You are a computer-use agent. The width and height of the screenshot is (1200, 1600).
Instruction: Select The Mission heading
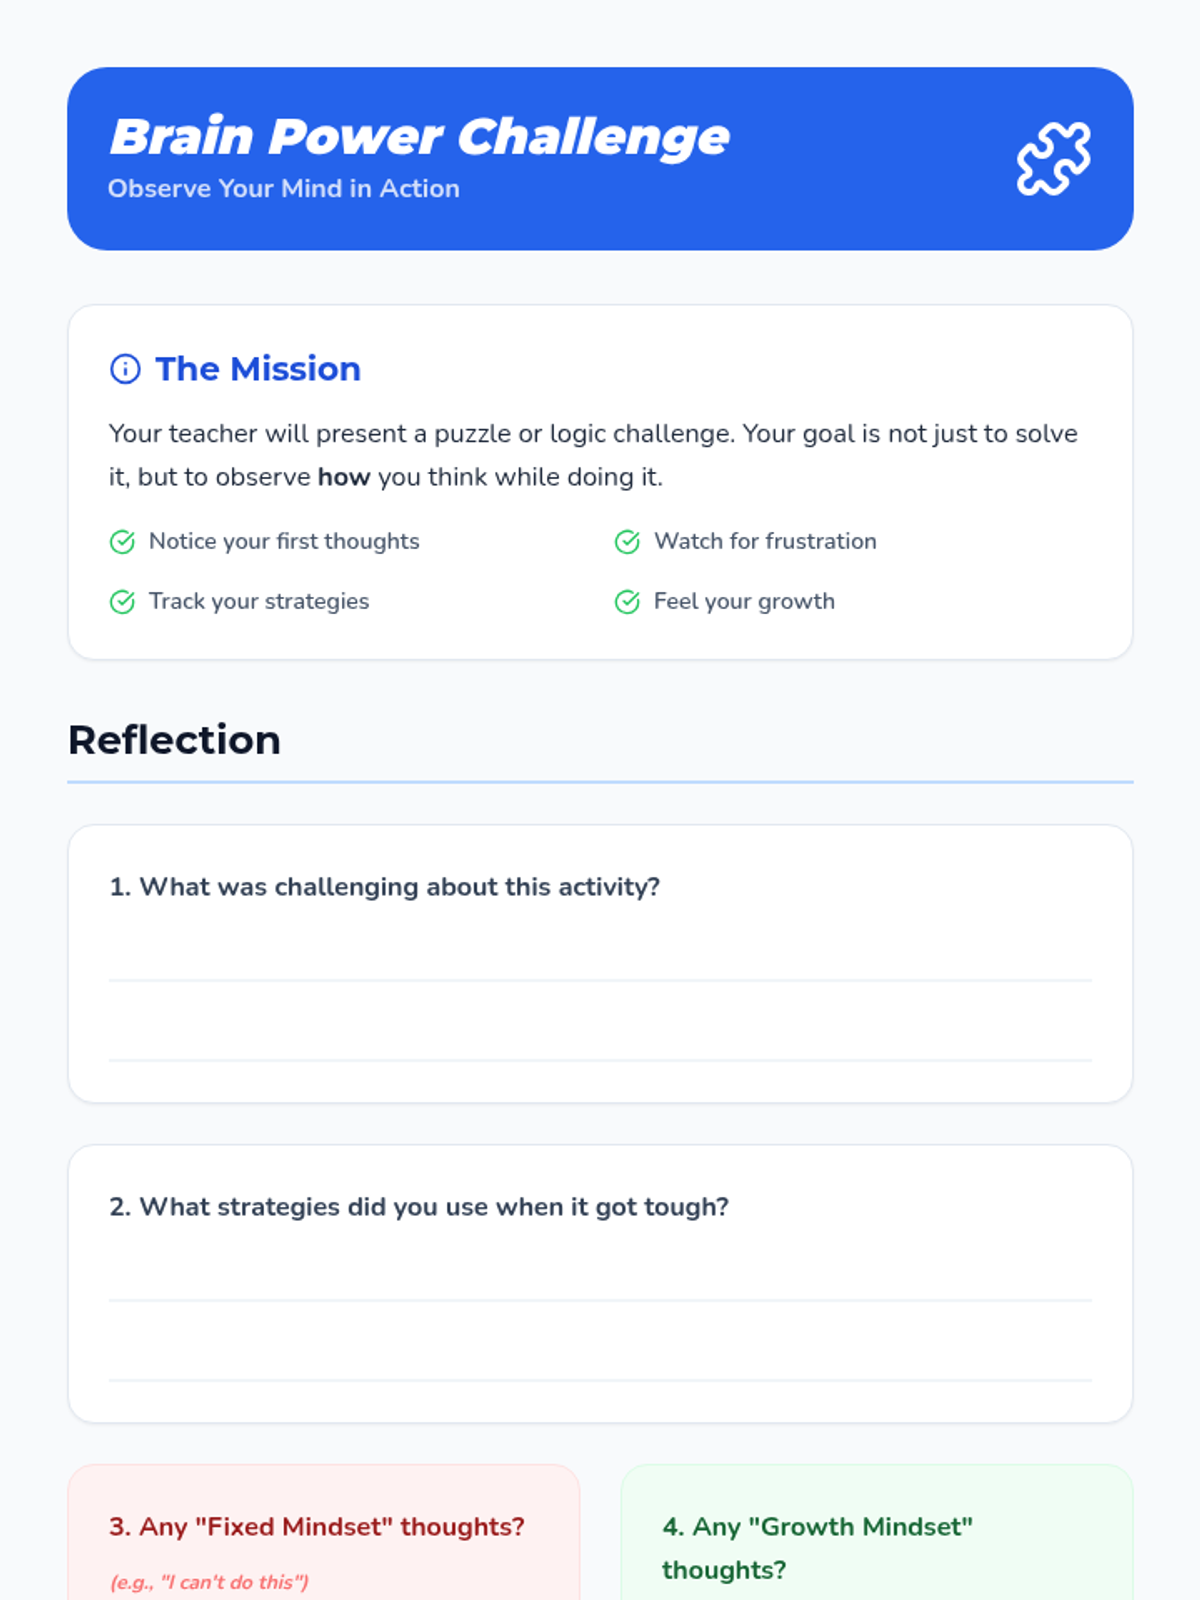pos(258,369)
